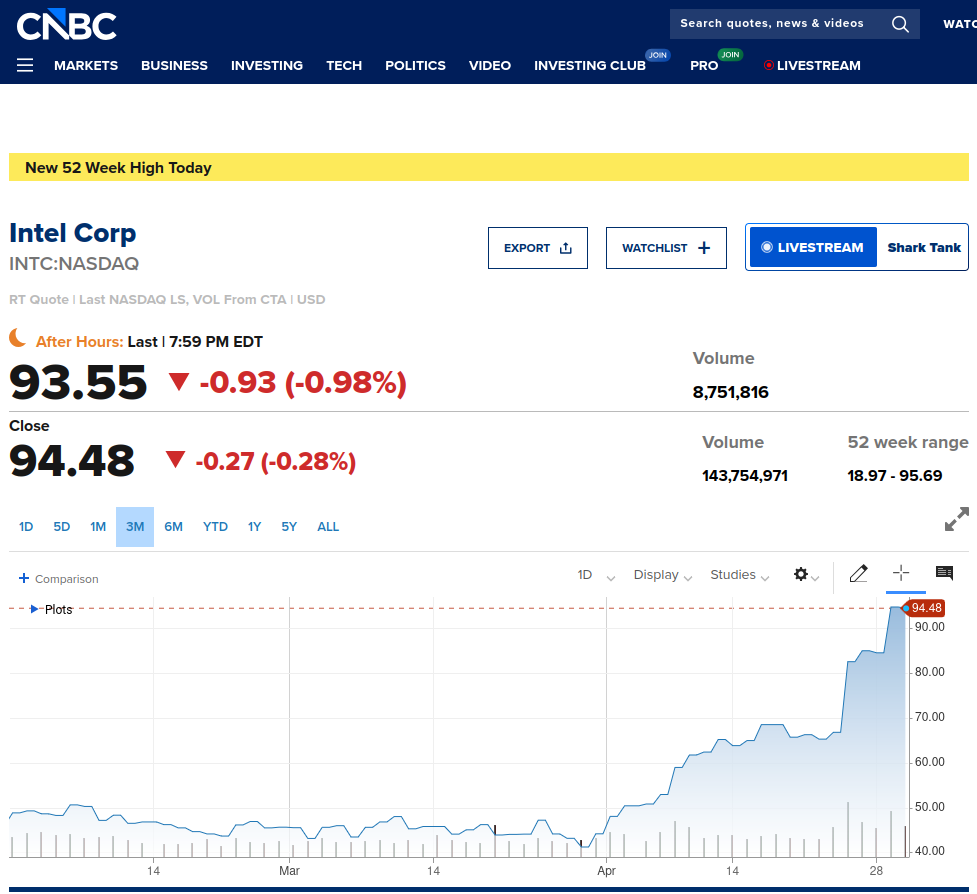The image size is (977, 894).
Task: Open the chart comments icon
Action: click(945, 573)
